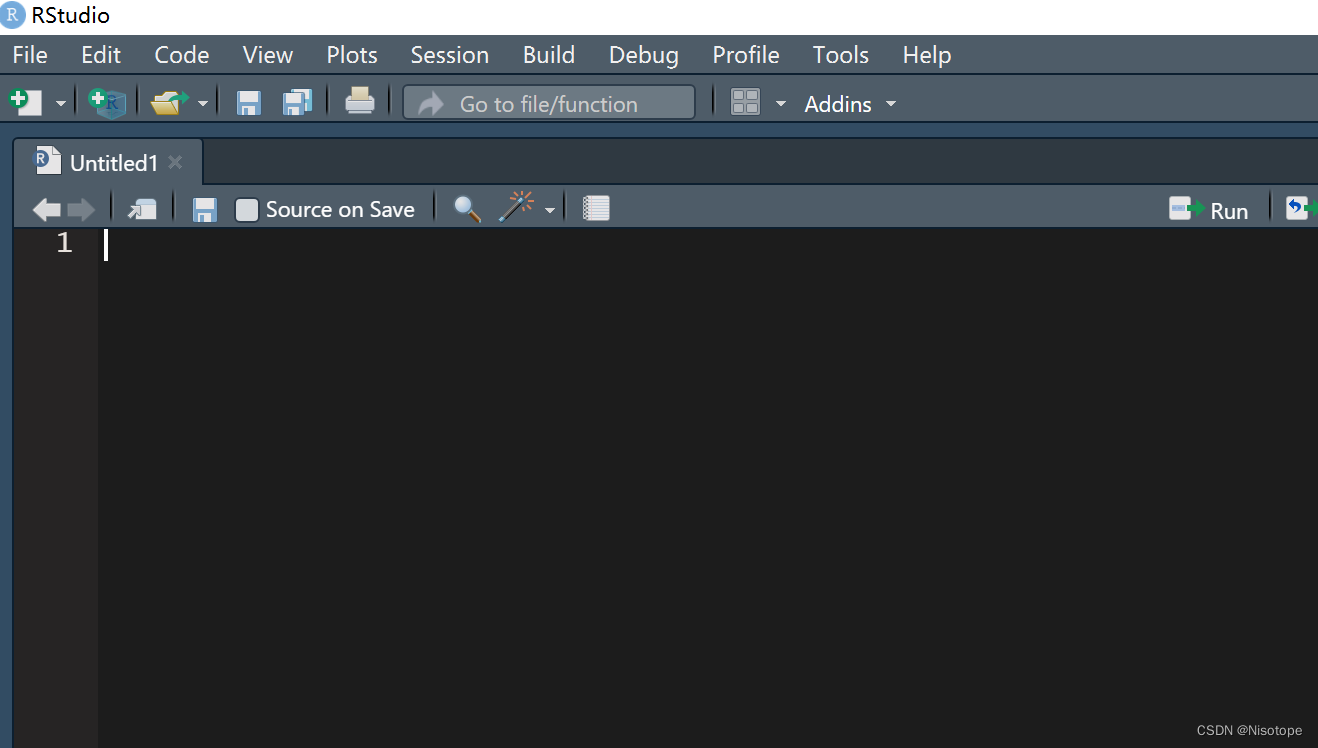Open the Build menu

point(549,55)
